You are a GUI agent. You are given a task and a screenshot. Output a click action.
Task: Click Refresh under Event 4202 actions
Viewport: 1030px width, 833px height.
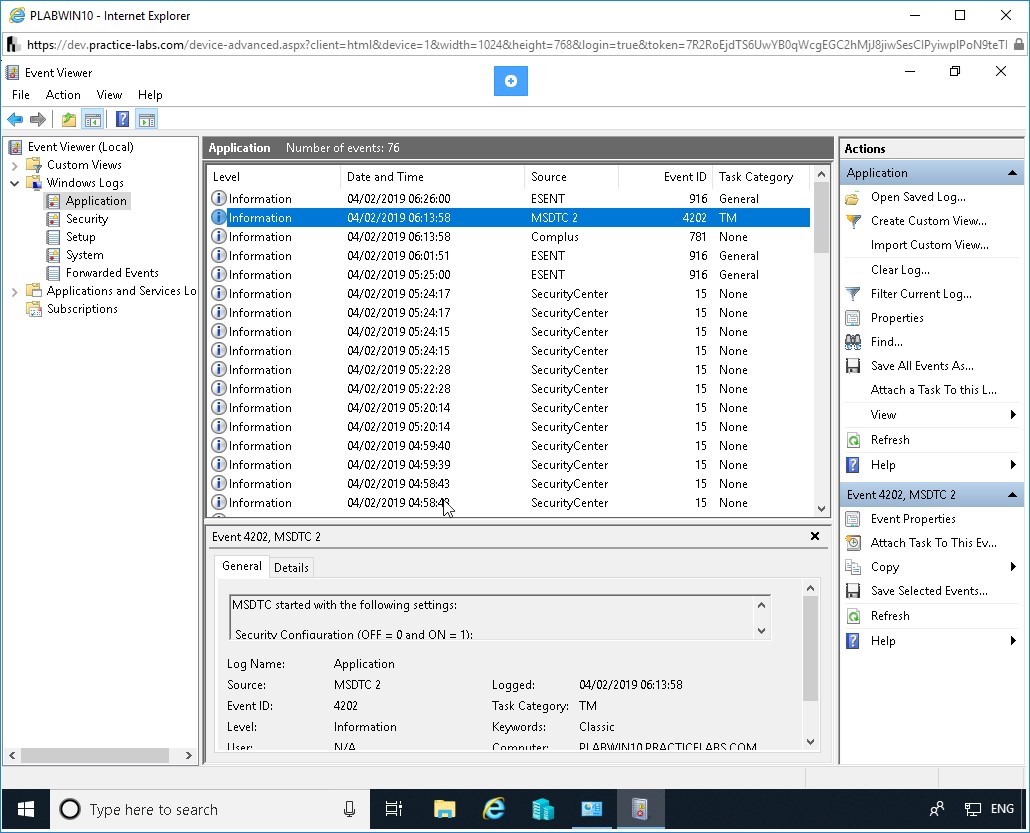click(x=890, y=616)
